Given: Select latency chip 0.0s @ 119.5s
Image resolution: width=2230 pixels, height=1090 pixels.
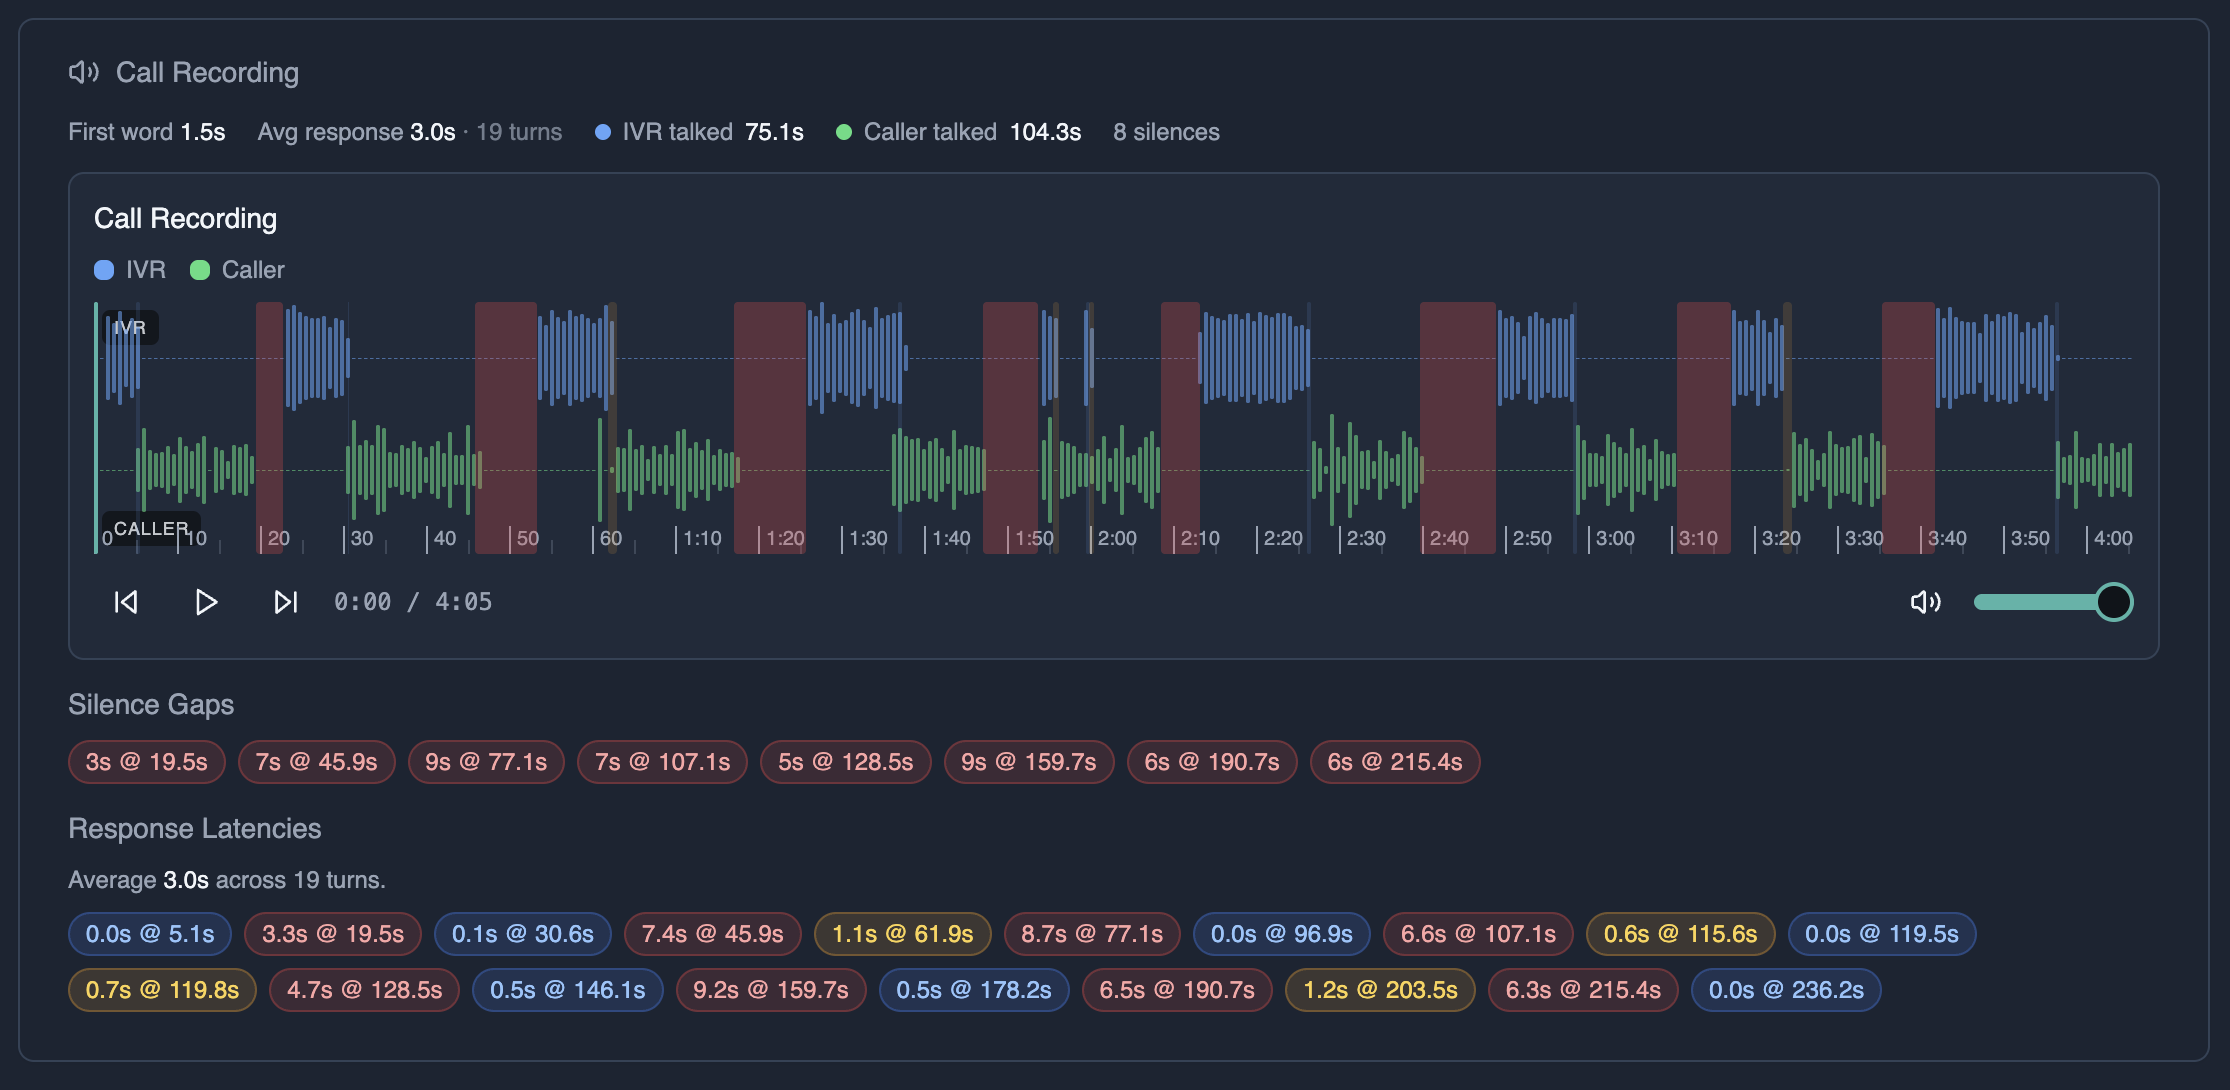Looking at the screenshot, I should [x=1882, y=934].
